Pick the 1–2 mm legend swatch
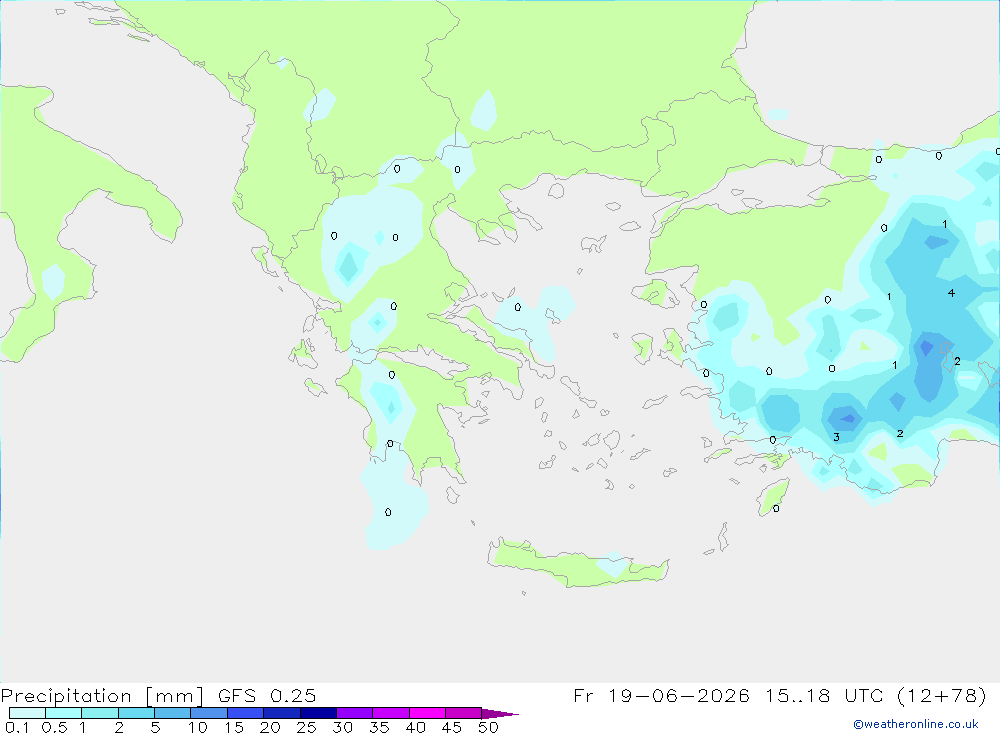 point(100,713)
